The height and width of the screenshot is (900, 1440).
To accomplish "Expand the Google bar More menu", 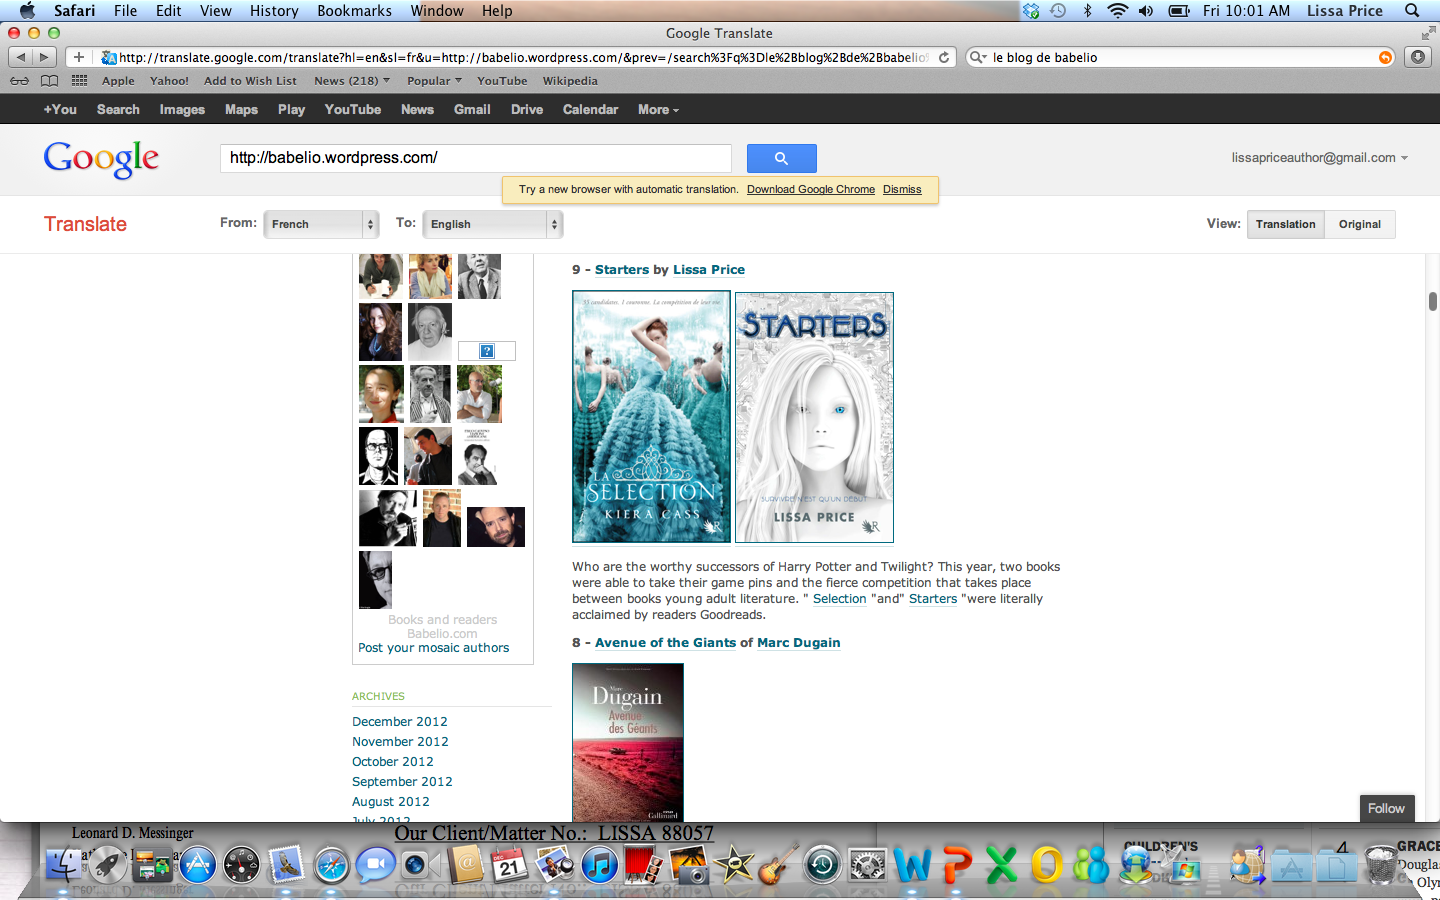I will point(658,110).
